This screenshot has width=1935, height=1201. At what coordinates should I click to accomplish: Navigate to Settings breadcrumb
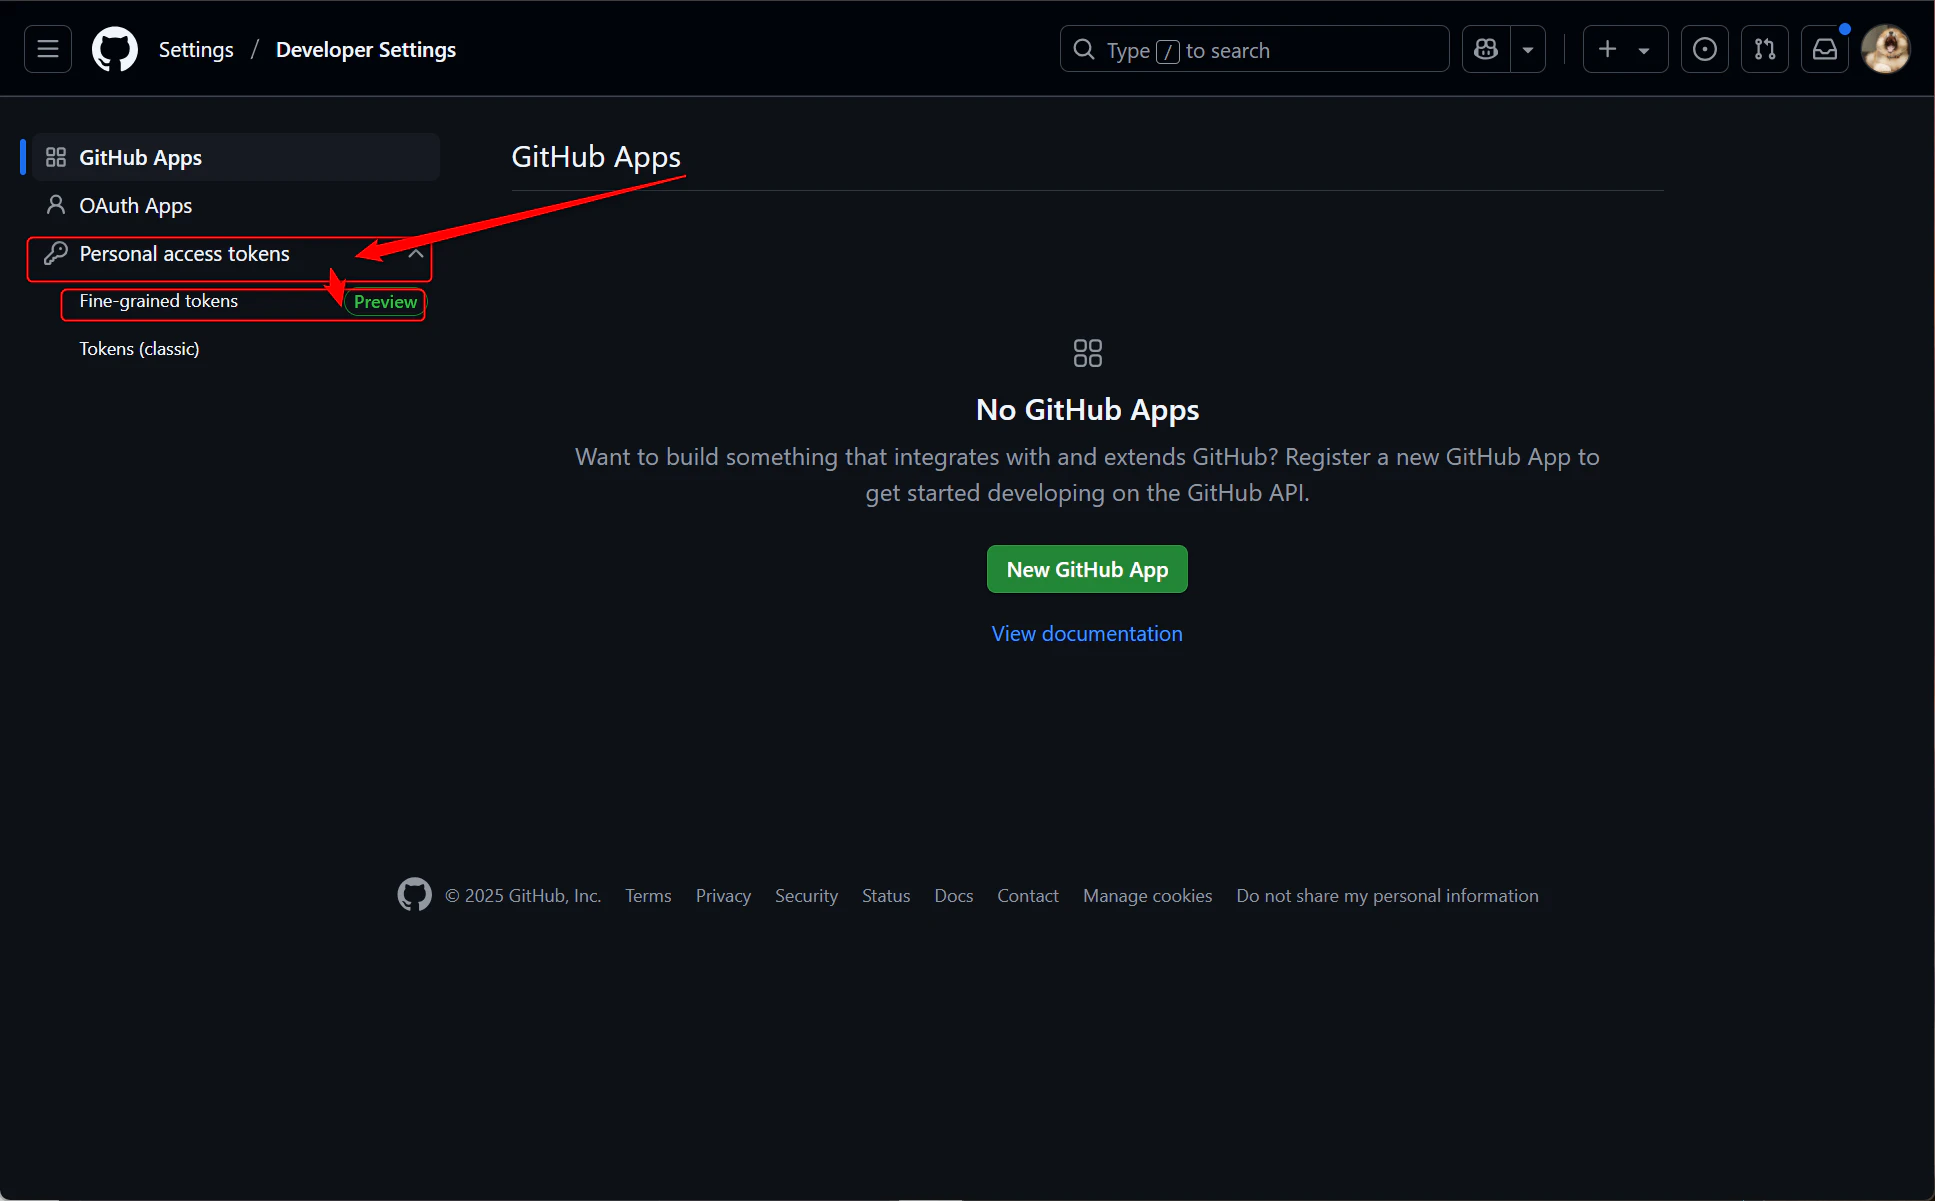coord(196,50)
